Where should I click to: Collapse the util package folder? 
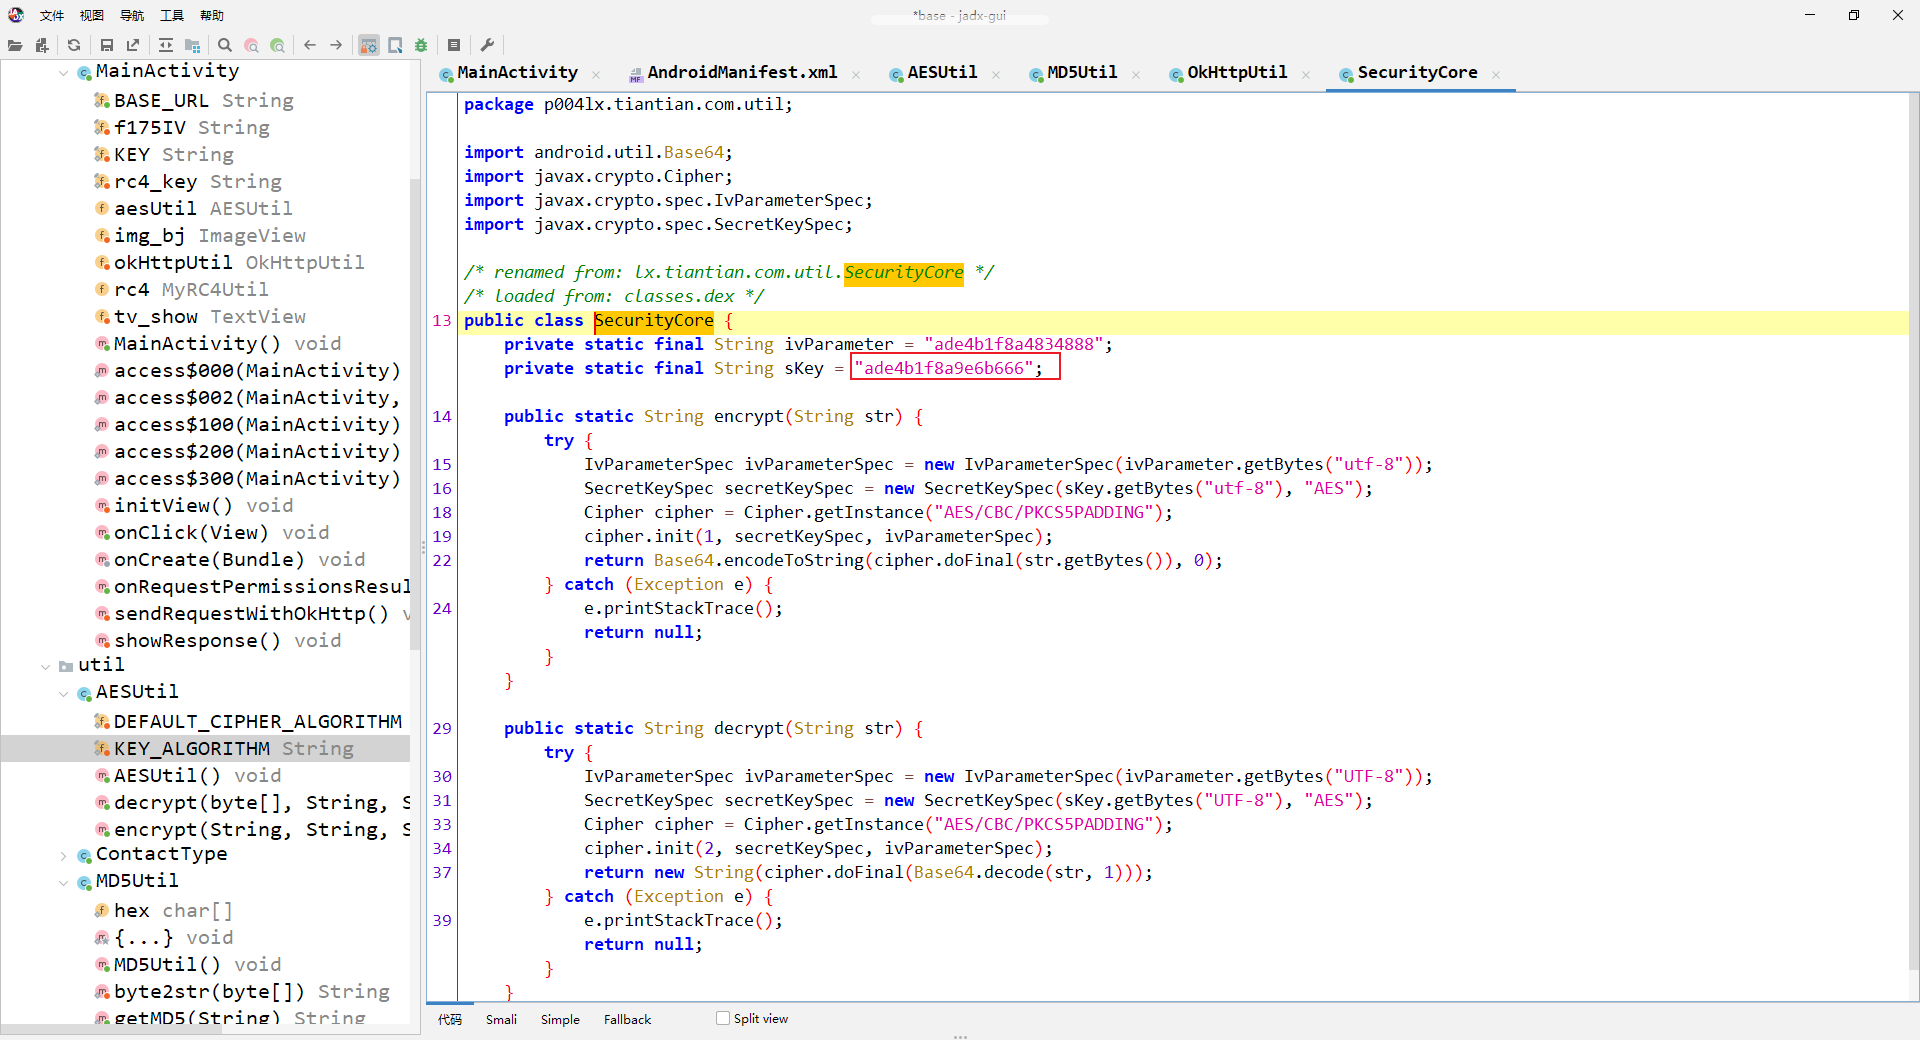[46, 666]
